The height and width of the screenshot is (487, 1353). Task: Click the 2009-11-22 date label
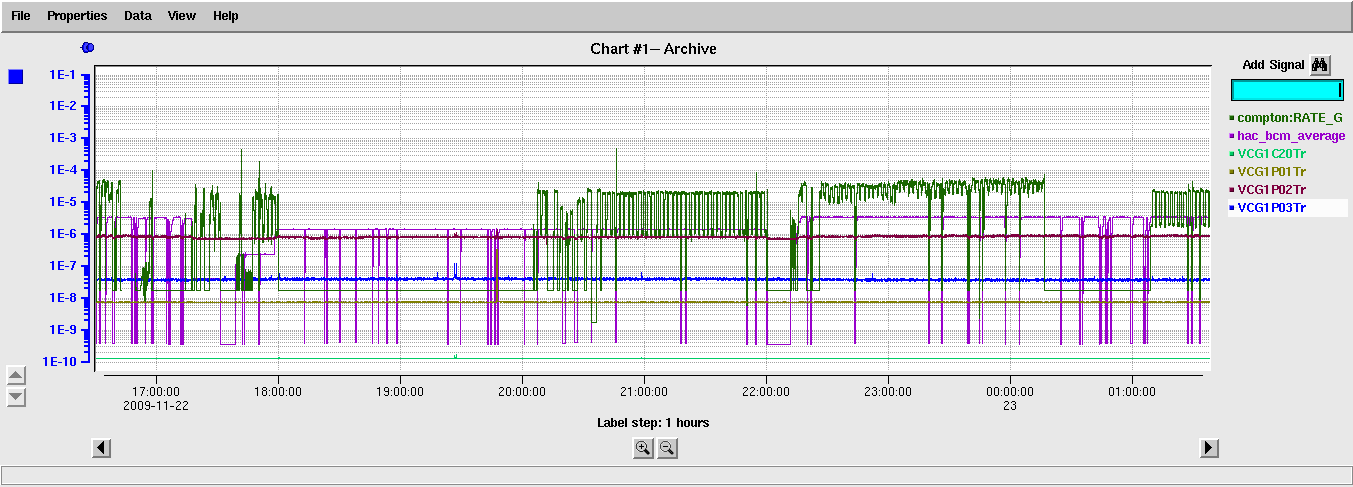[155, 406]
